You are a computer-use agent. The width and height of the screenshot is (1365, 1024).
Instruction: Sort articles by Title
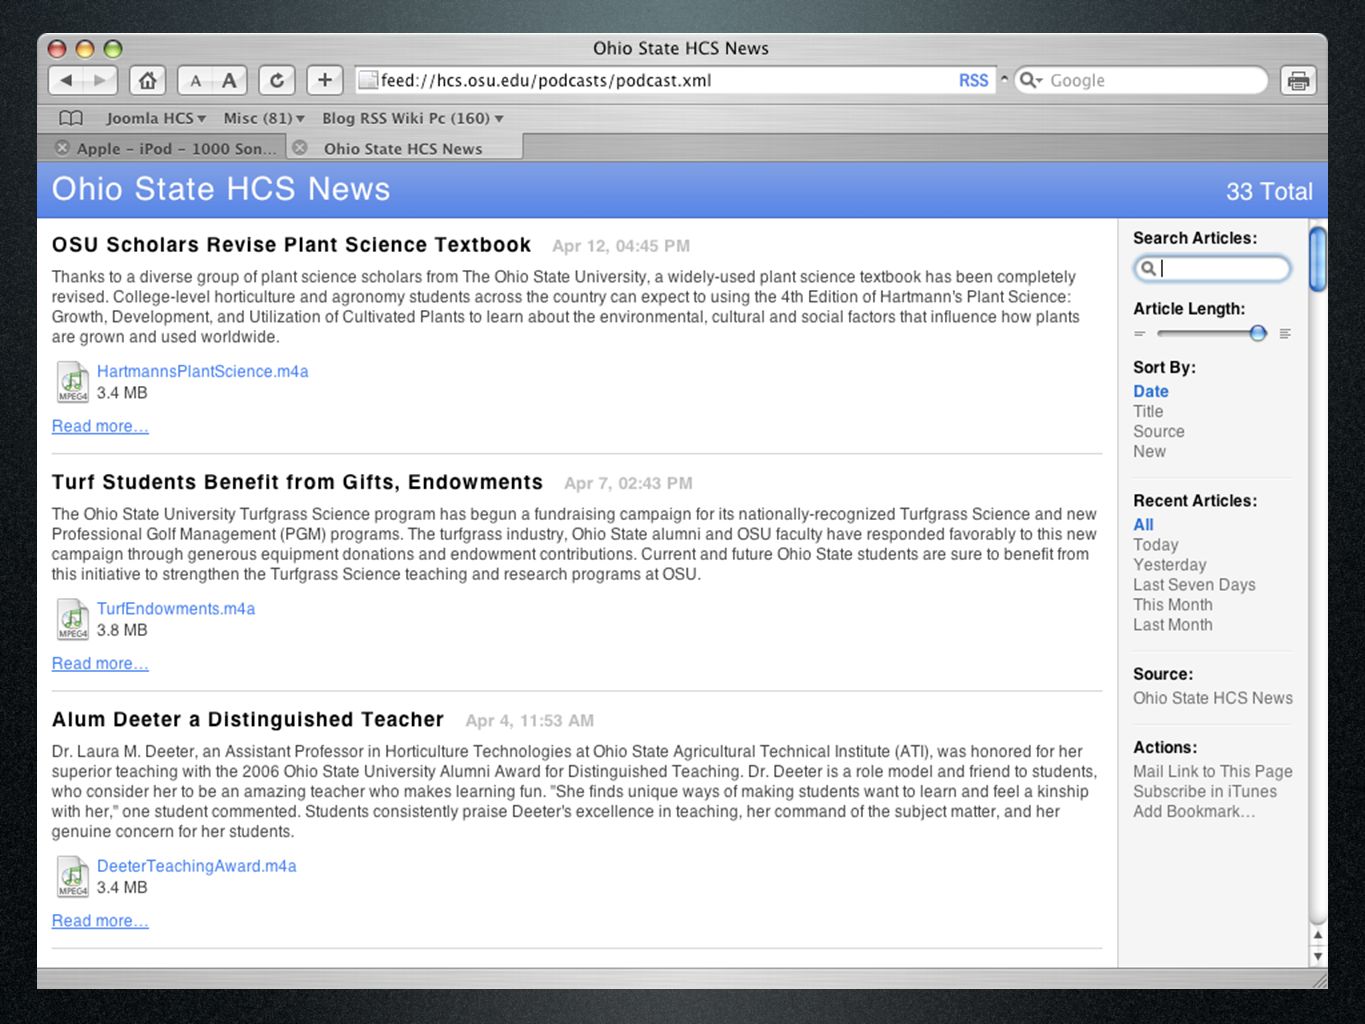coord(1148,412)
